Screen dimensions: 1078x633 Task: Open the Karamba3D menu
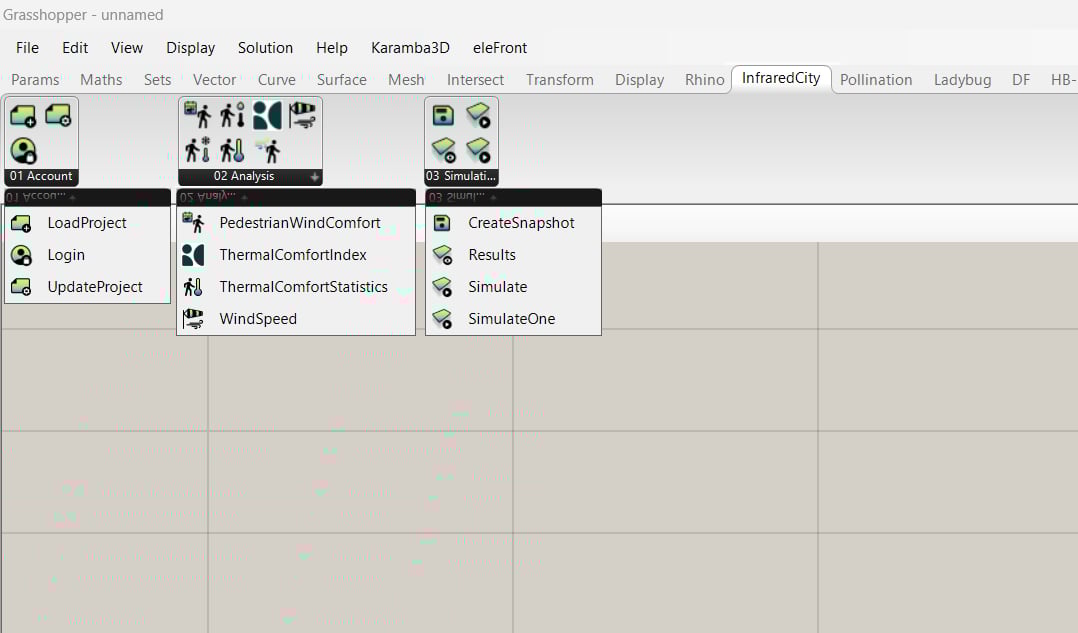pos(410,47)
